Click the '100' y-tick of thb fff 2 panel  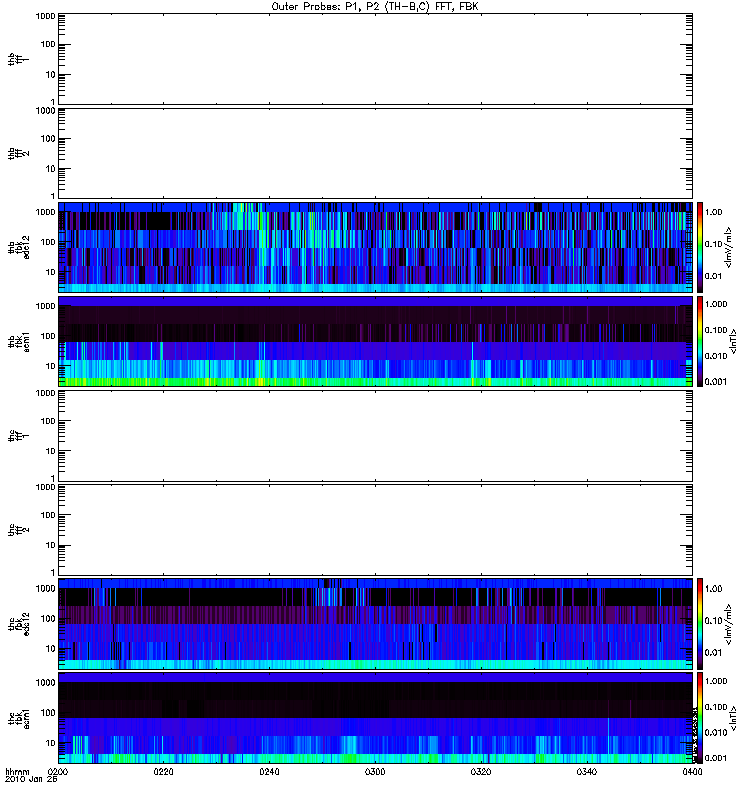pyautogui.click(x=48, y=139)
